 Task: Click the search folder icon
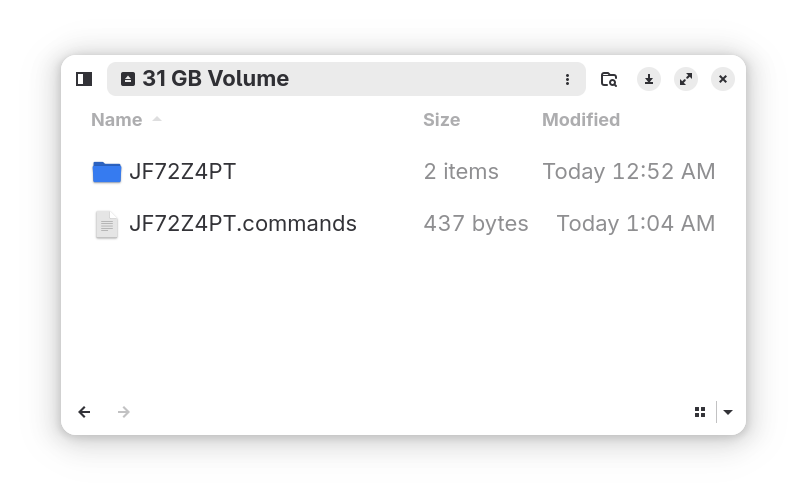click(x=609, y=79)
